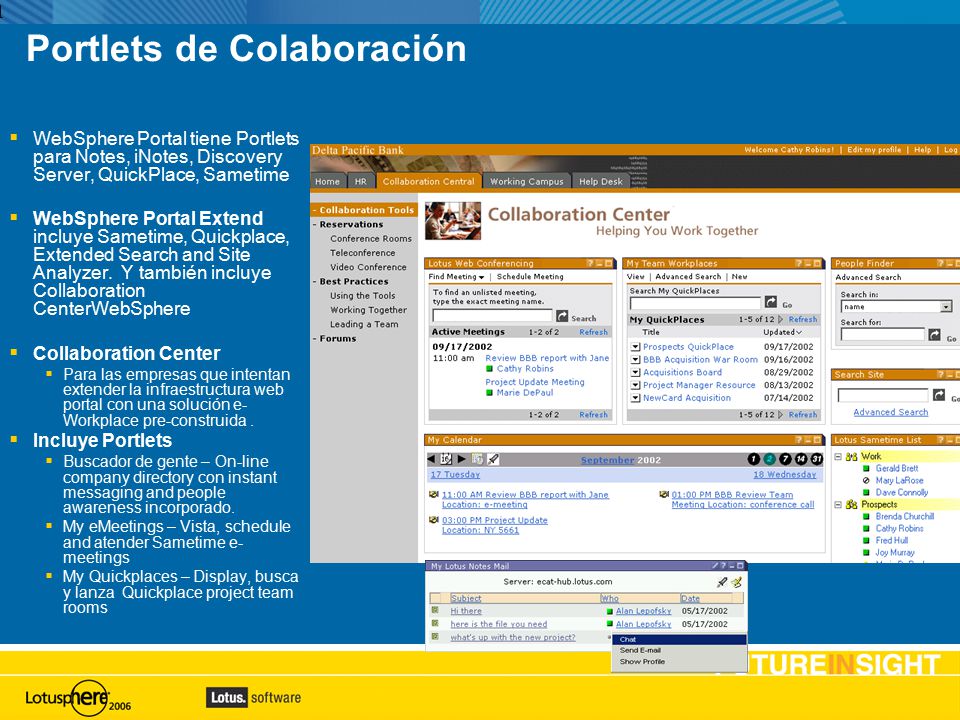960x720 pixels.
Task: Go to previous day in My Calendar
Action: click(x=431, y=459)
